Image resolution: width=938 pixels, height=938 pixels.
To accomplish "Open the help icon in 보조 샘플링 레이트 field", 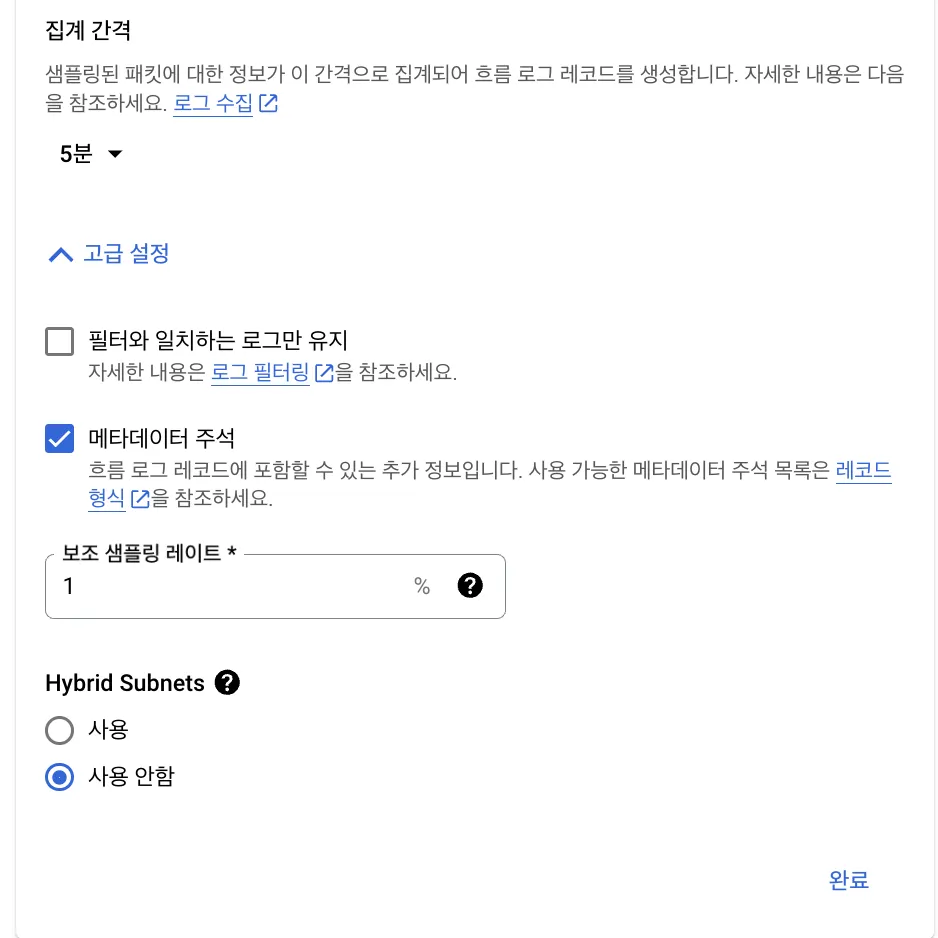I will [x=470, y=586].
